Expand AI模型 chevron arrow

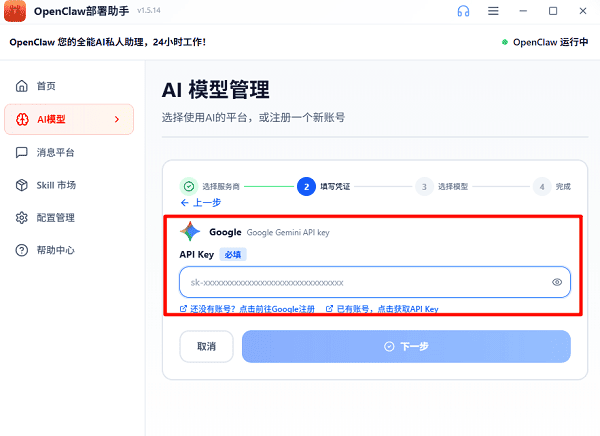pyautogui.click(x=117, y=119)
